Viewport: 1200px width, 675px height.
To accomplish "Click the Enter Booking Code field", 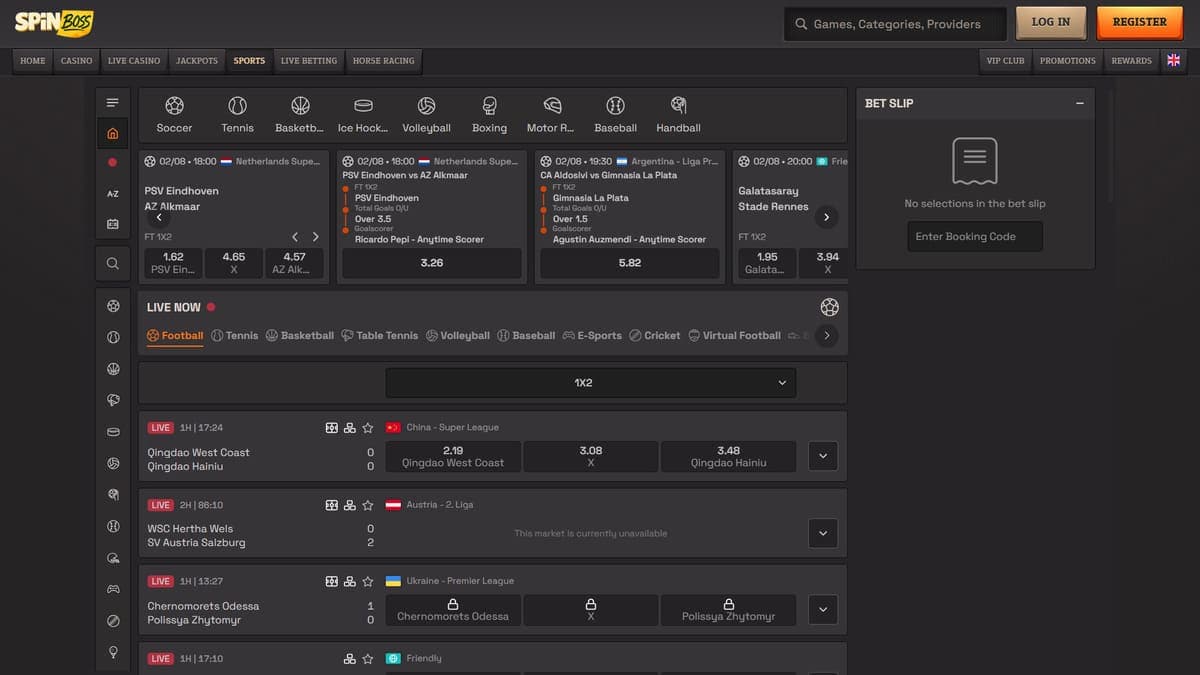I will 975,237.
